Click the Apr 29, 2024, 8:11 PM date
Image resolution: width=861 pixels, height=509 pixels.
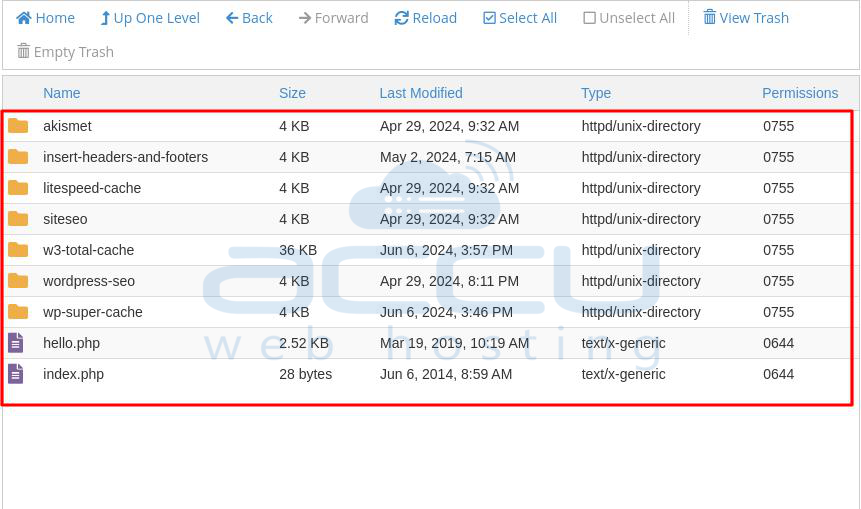(x=449, y=281)
